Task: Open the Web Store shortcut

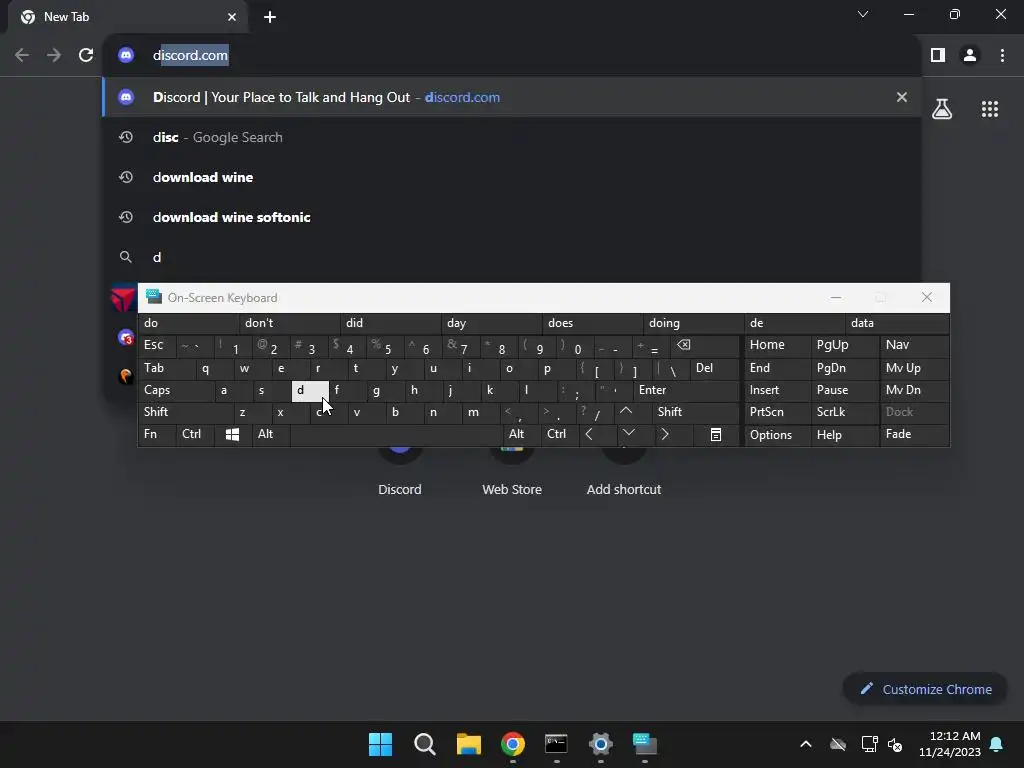Action: tap(512, 472)
